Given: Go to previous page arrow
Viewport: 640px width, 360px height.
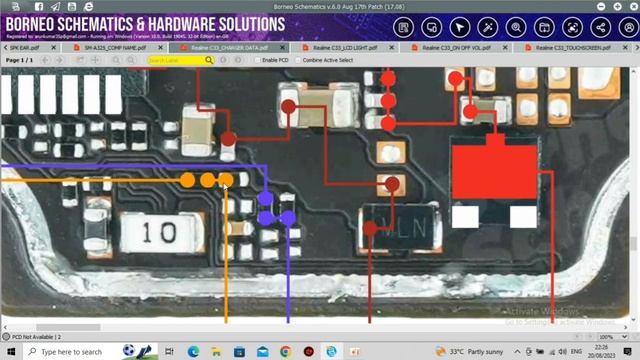Looking at the screenshot, I should 45,60.
